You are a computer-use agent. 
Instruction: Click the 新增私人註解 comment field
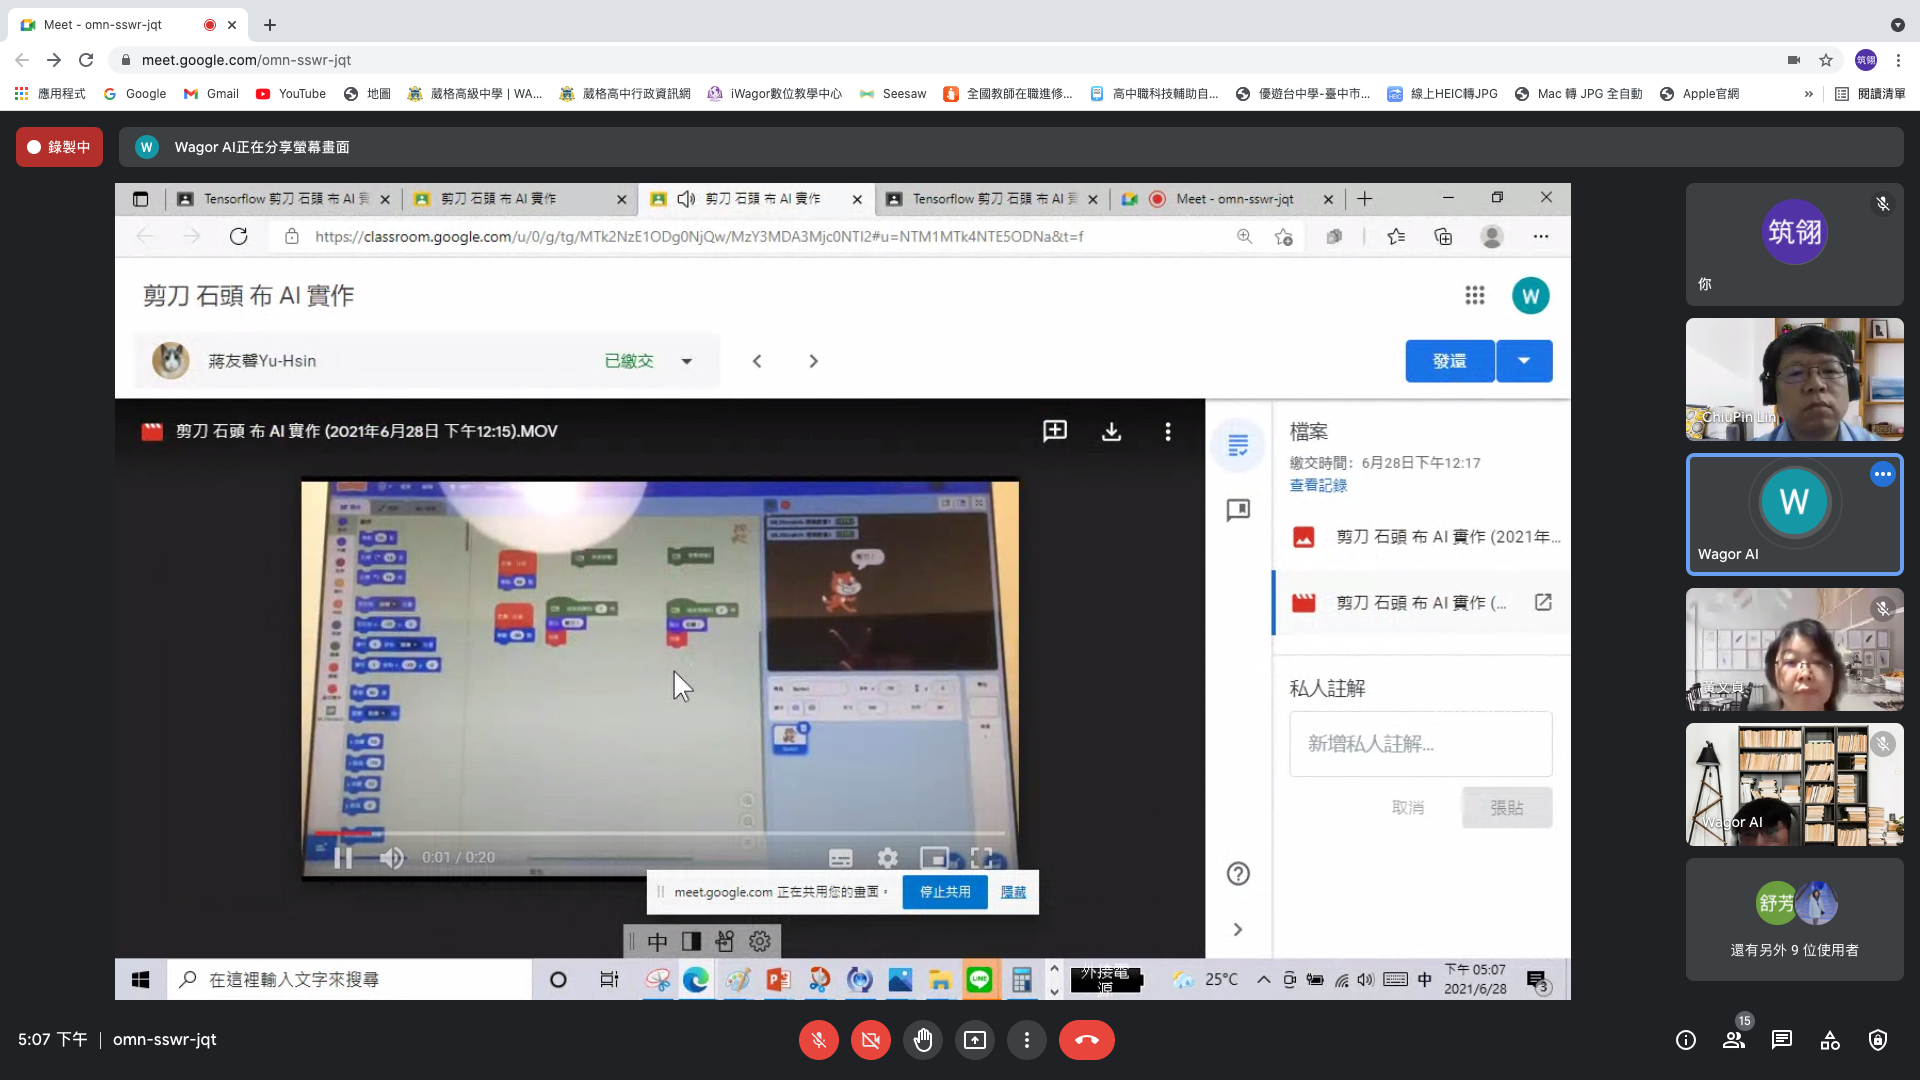(1420, 744)
